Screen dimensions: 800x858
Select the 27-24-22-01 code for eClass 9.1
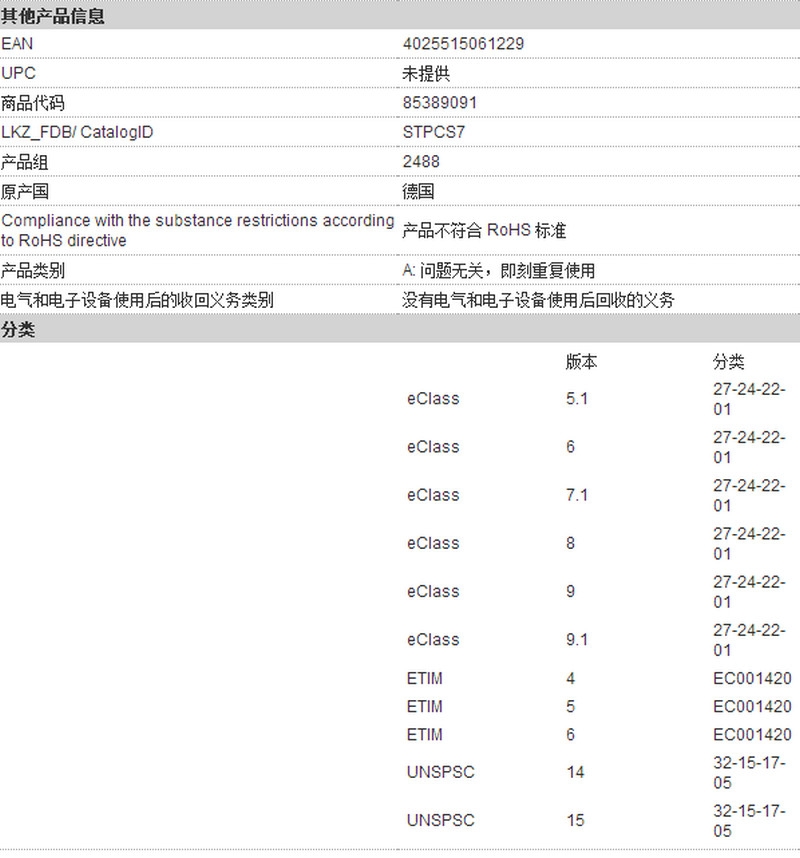tap(749, 640)
